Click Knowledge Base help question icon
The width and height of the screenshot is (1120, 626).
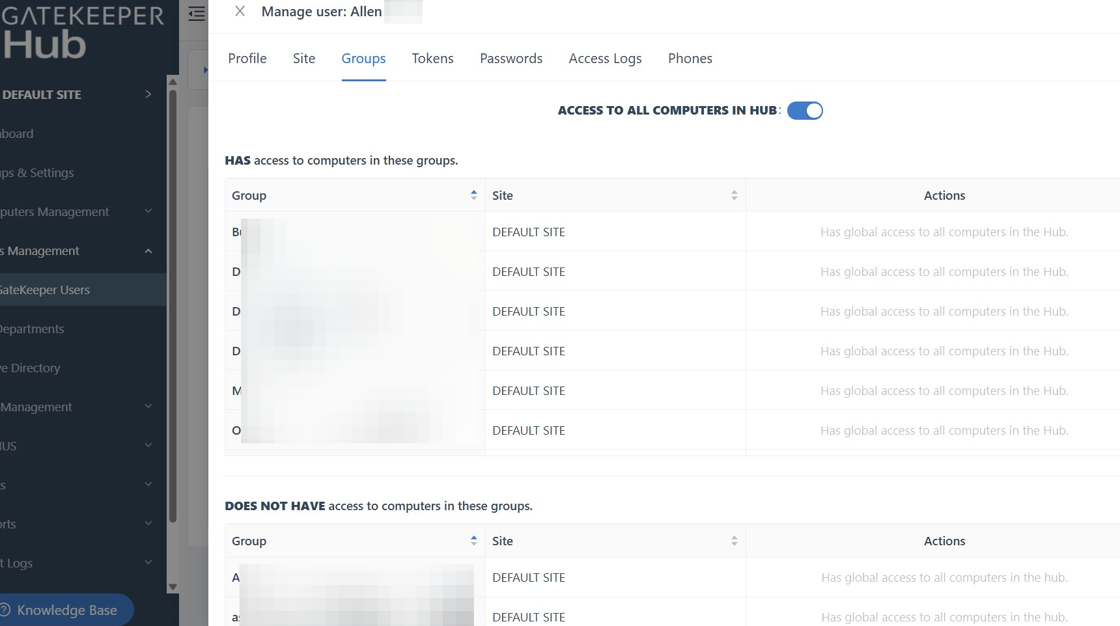pos(5,610)
